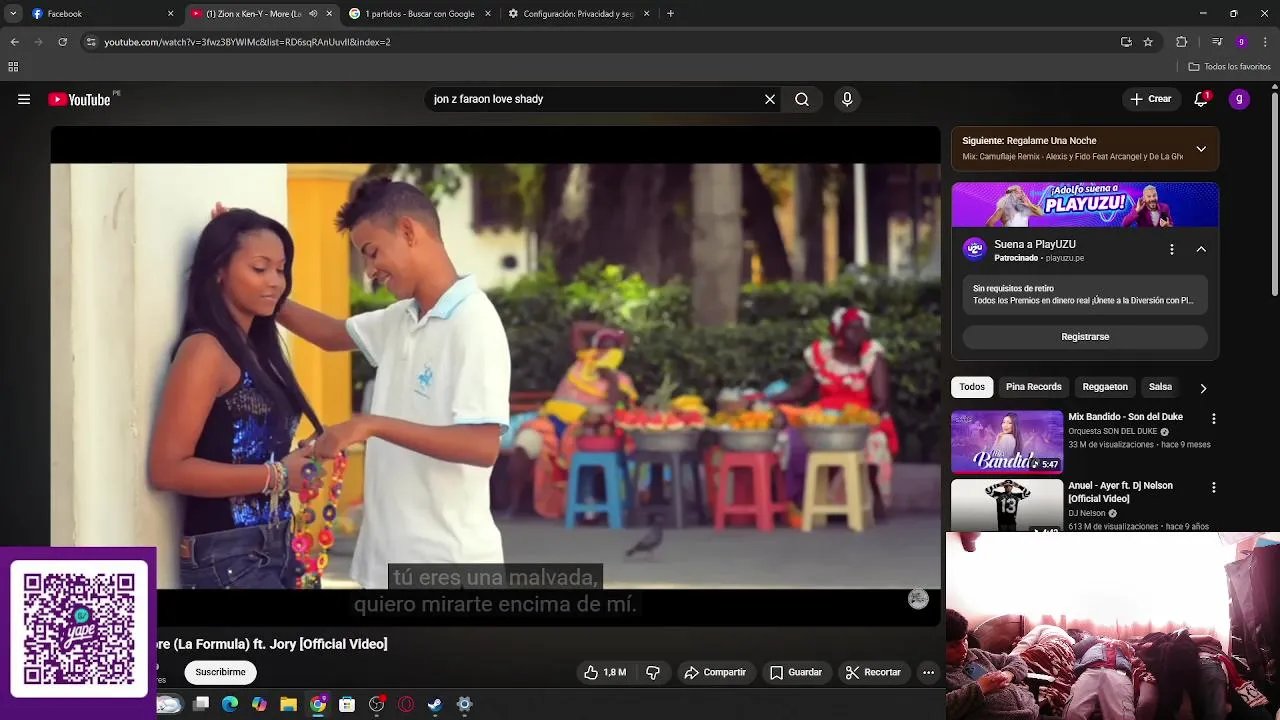The image size is (1280, 720).
Task: Focus the YouTube search input field
Action: (595, 99)
